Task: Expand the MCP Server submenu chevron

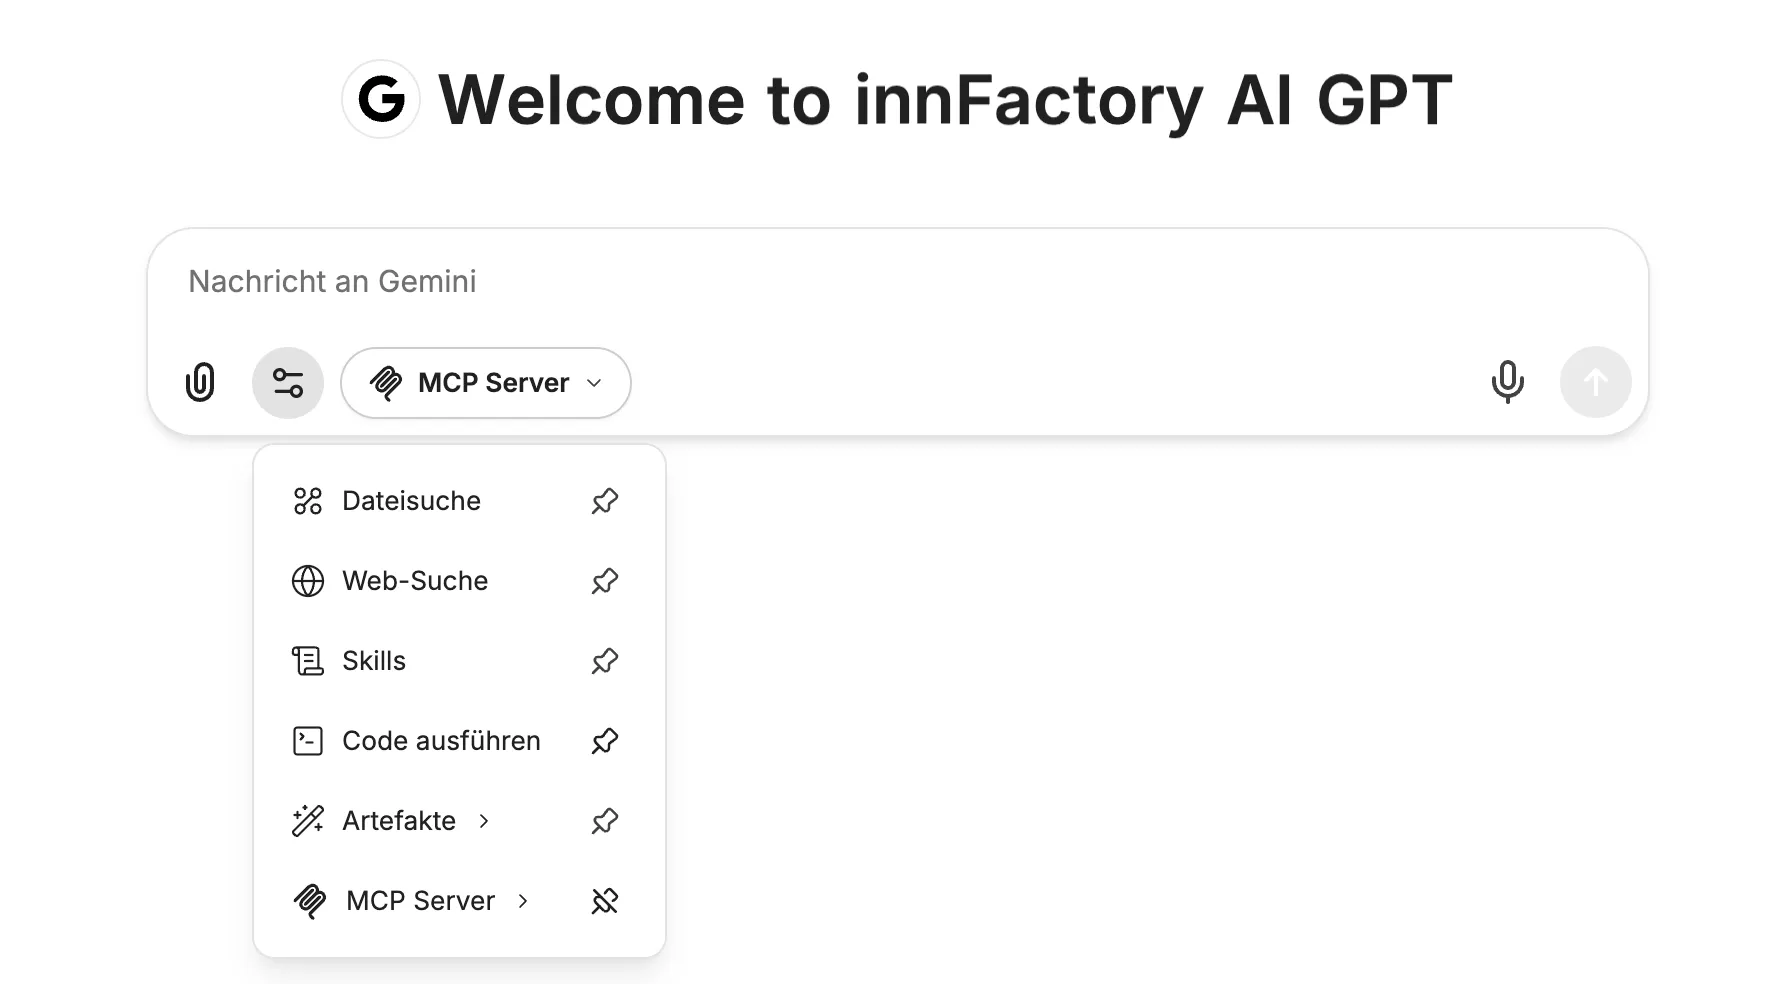Action: (523, 901)
